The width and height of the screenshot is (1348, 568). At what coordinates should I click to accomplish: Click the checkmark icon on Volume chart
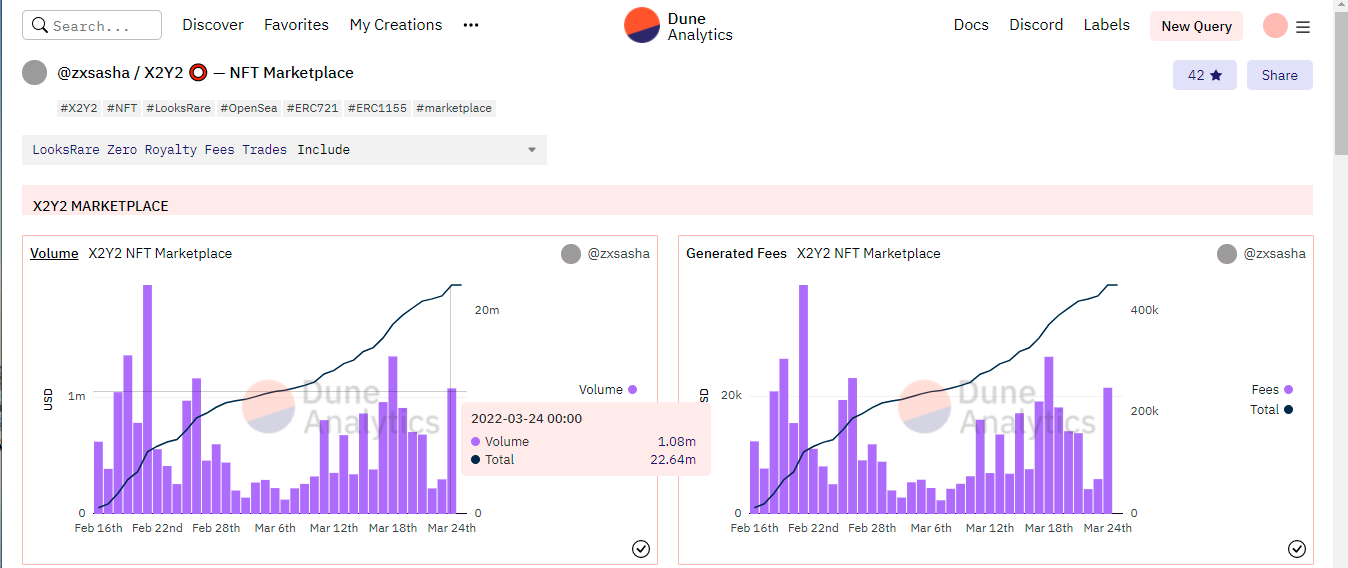(x=641, y=548)
